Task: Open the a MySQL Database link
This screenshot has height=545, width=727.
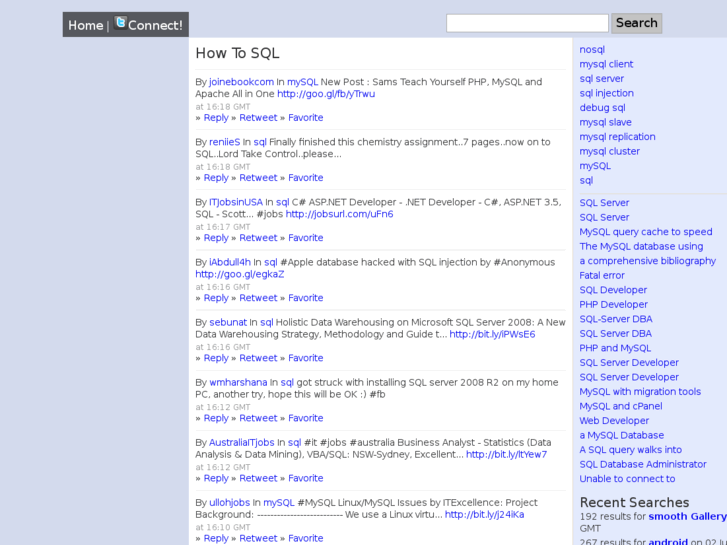Action: [x=621, y=436]
